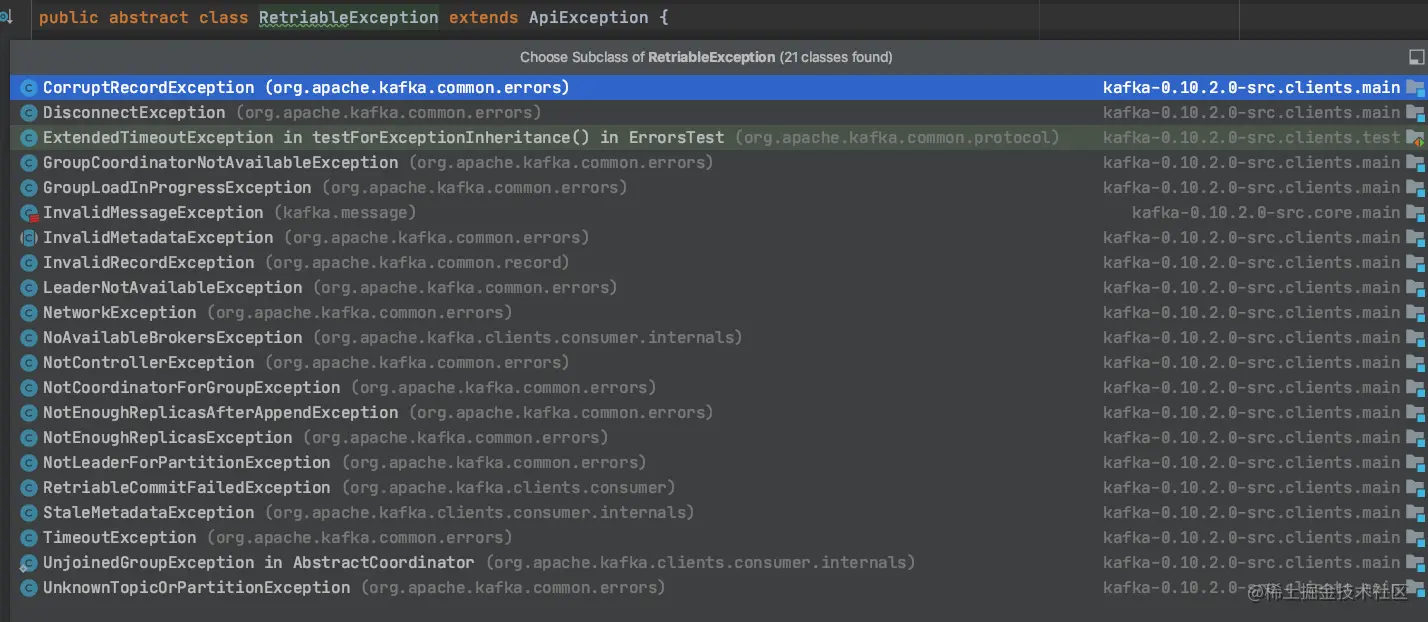Click RetriableException class name in editor
The width and height of the screenshot is (1428, 622).
(x=348, y=18)
